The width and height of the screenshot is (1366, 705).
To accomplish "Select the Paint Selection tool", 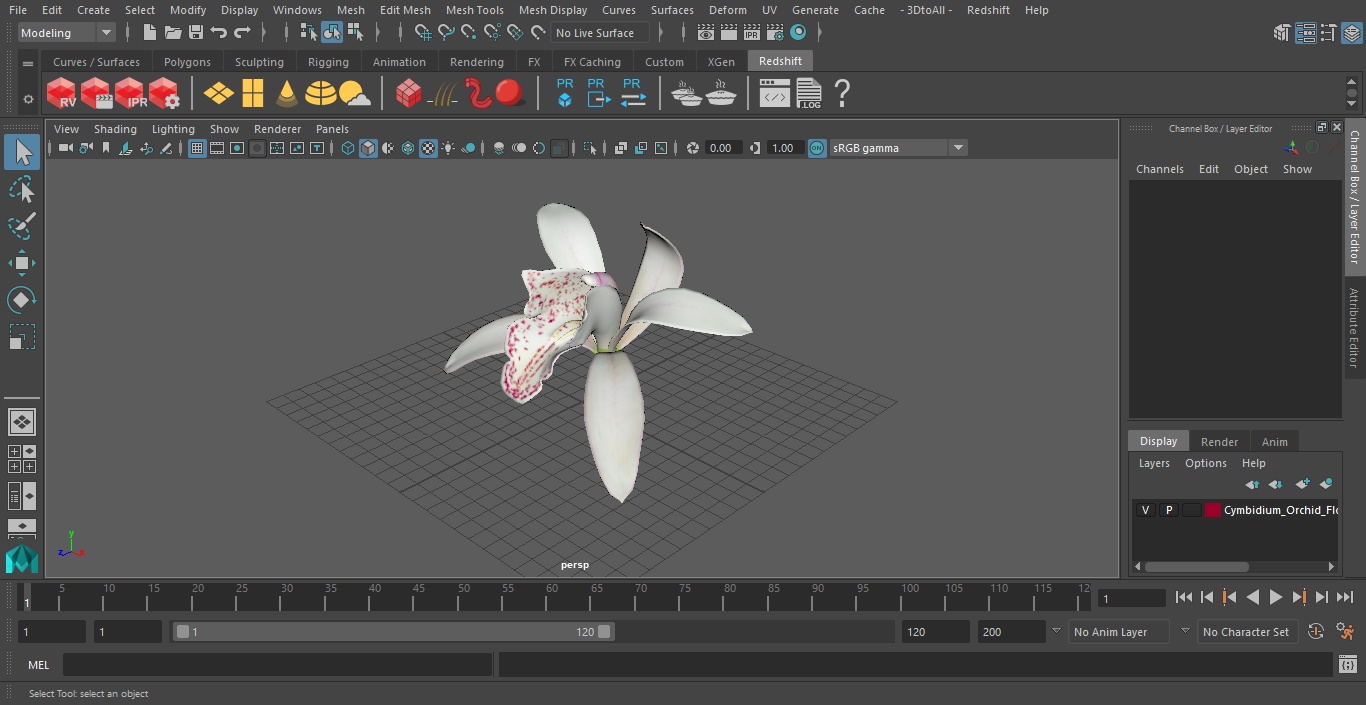I will point(21,226).
